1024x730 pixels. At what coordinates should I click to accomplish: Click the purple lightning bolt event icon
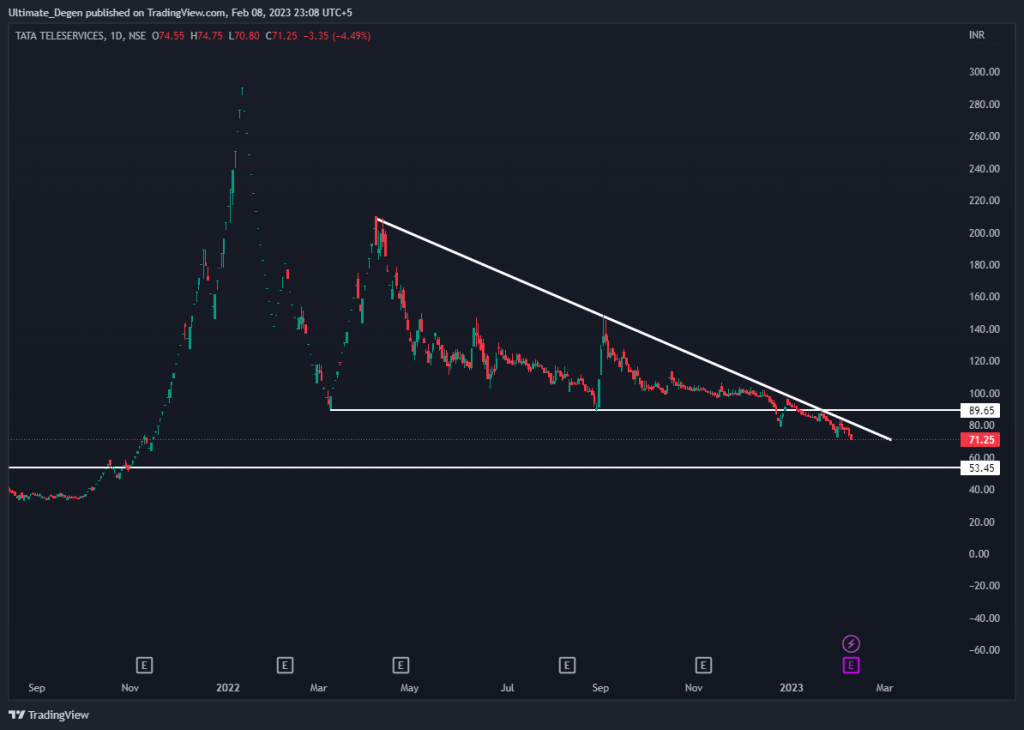coord(850,644)
